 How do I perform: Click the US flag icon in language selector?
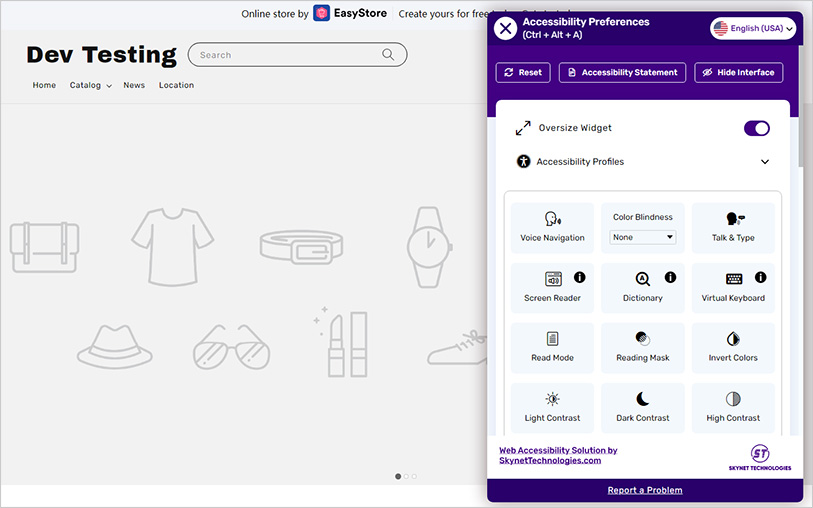coord(720,29)
